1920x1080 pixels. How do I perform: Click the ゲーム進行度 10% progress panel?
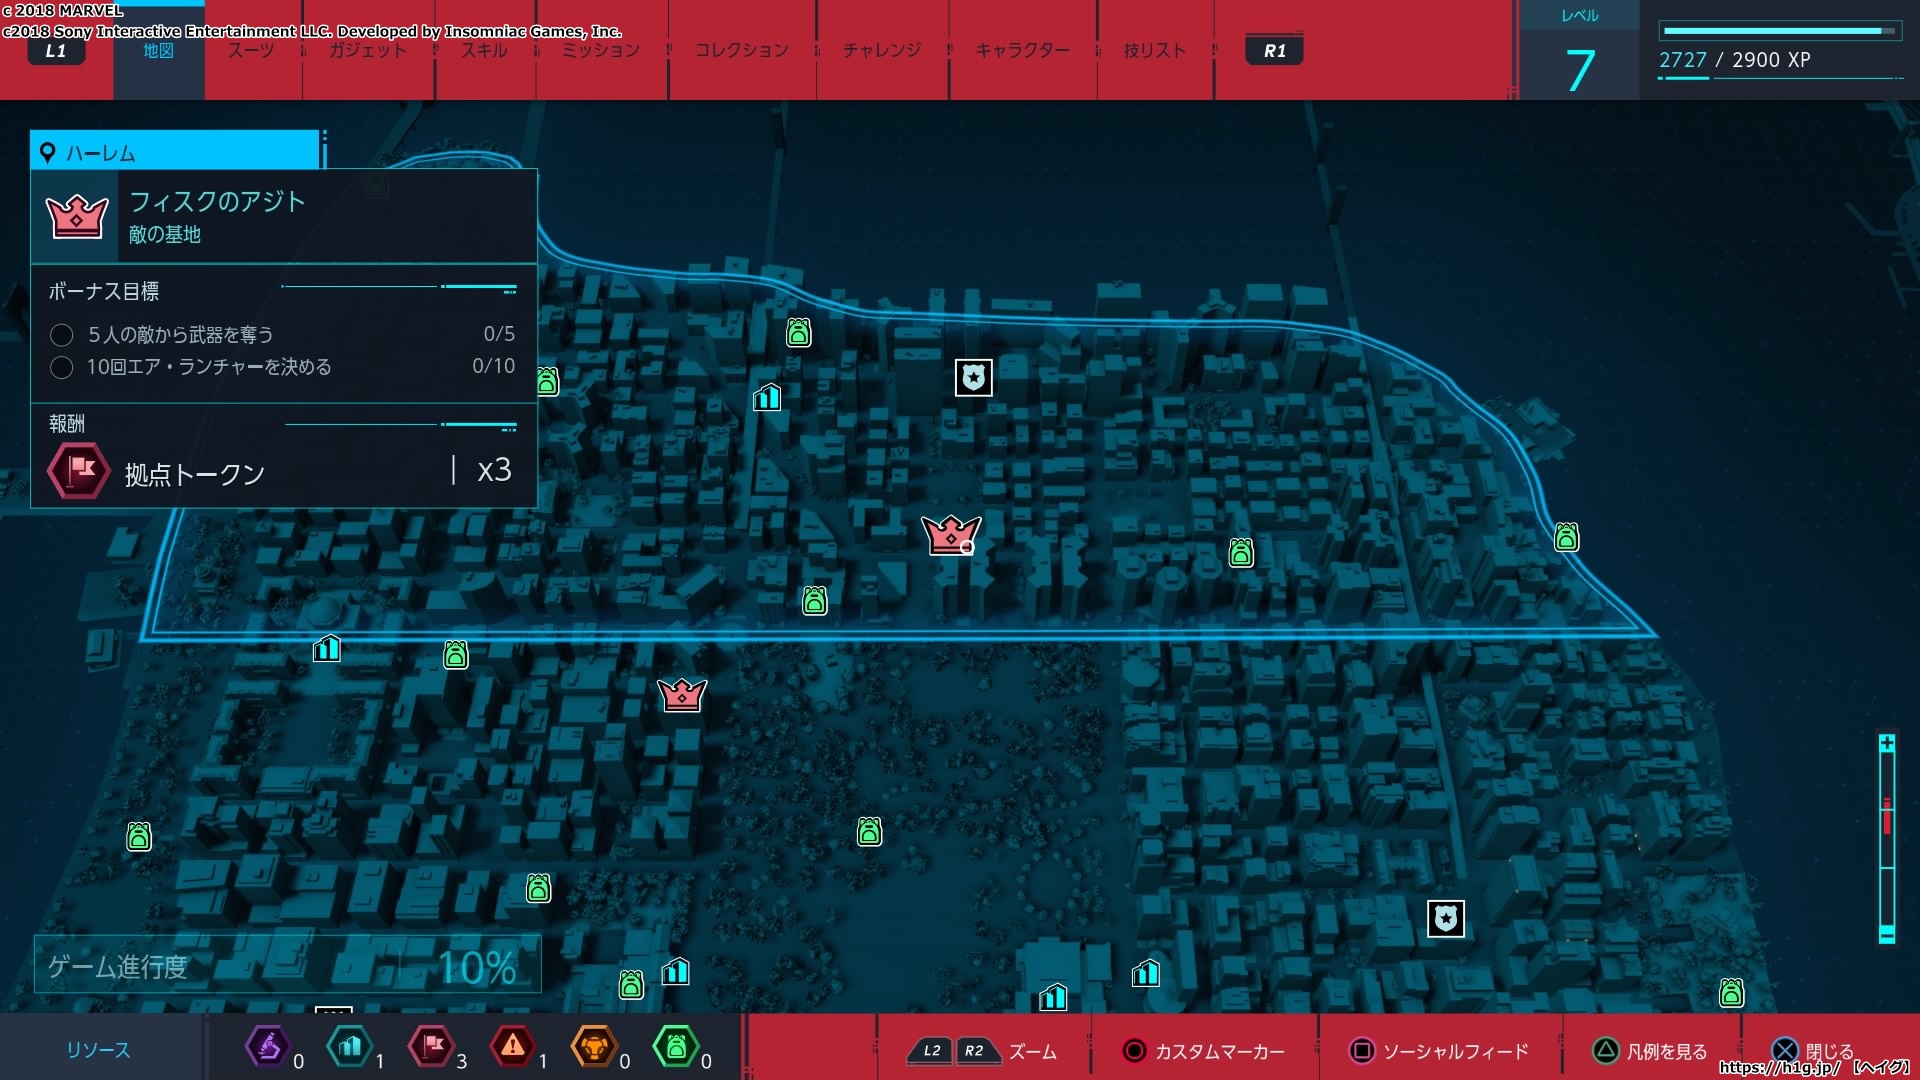tap(288, 964)
